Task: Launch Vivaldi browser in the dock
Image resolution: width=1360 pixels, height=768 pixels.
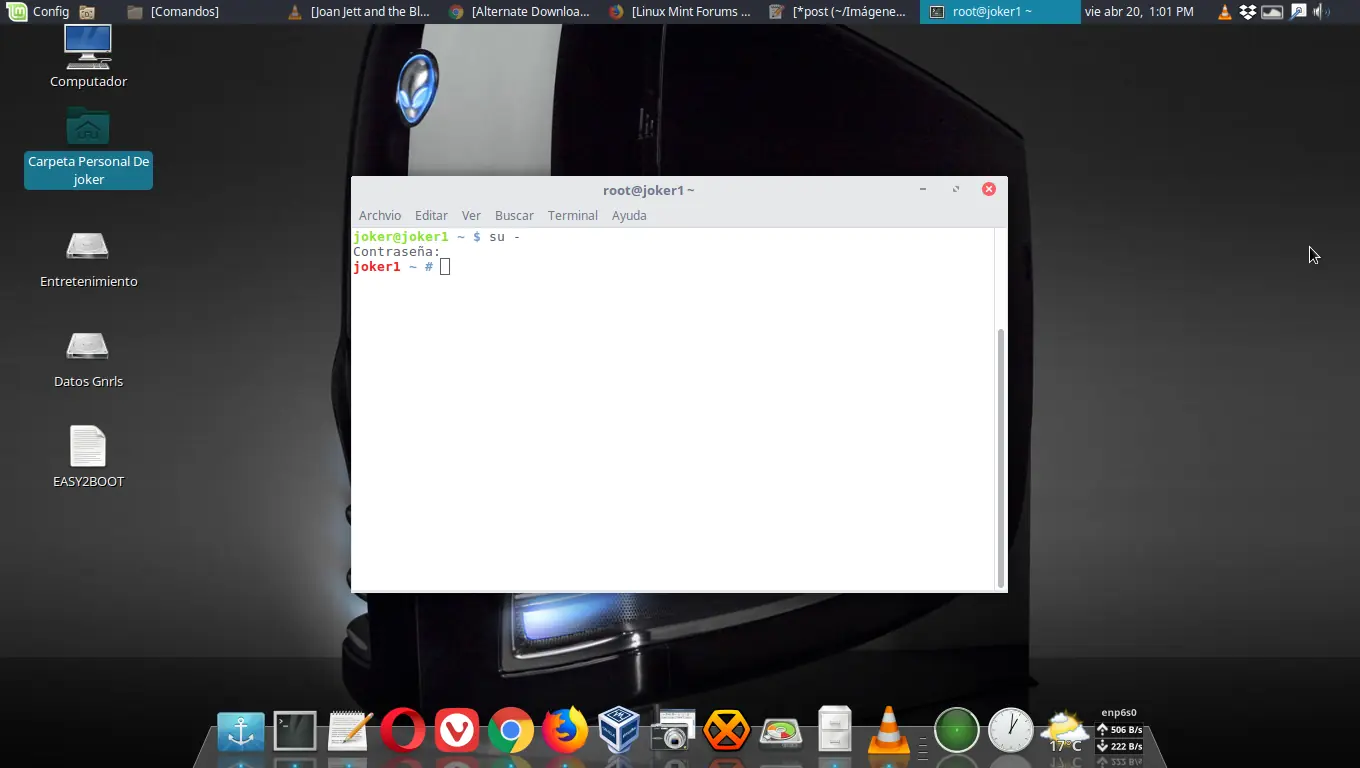Action: pos(457,731)
